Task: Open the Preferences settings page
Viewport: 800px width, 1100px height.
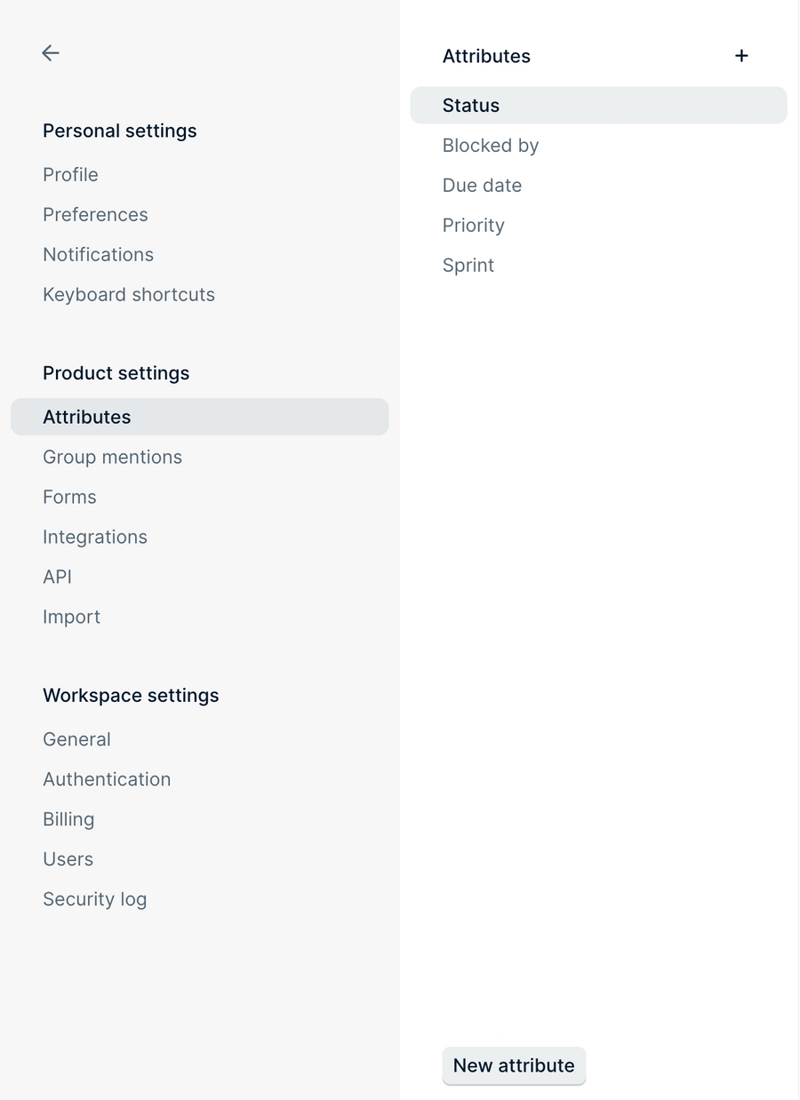Action: click(95, 214)
